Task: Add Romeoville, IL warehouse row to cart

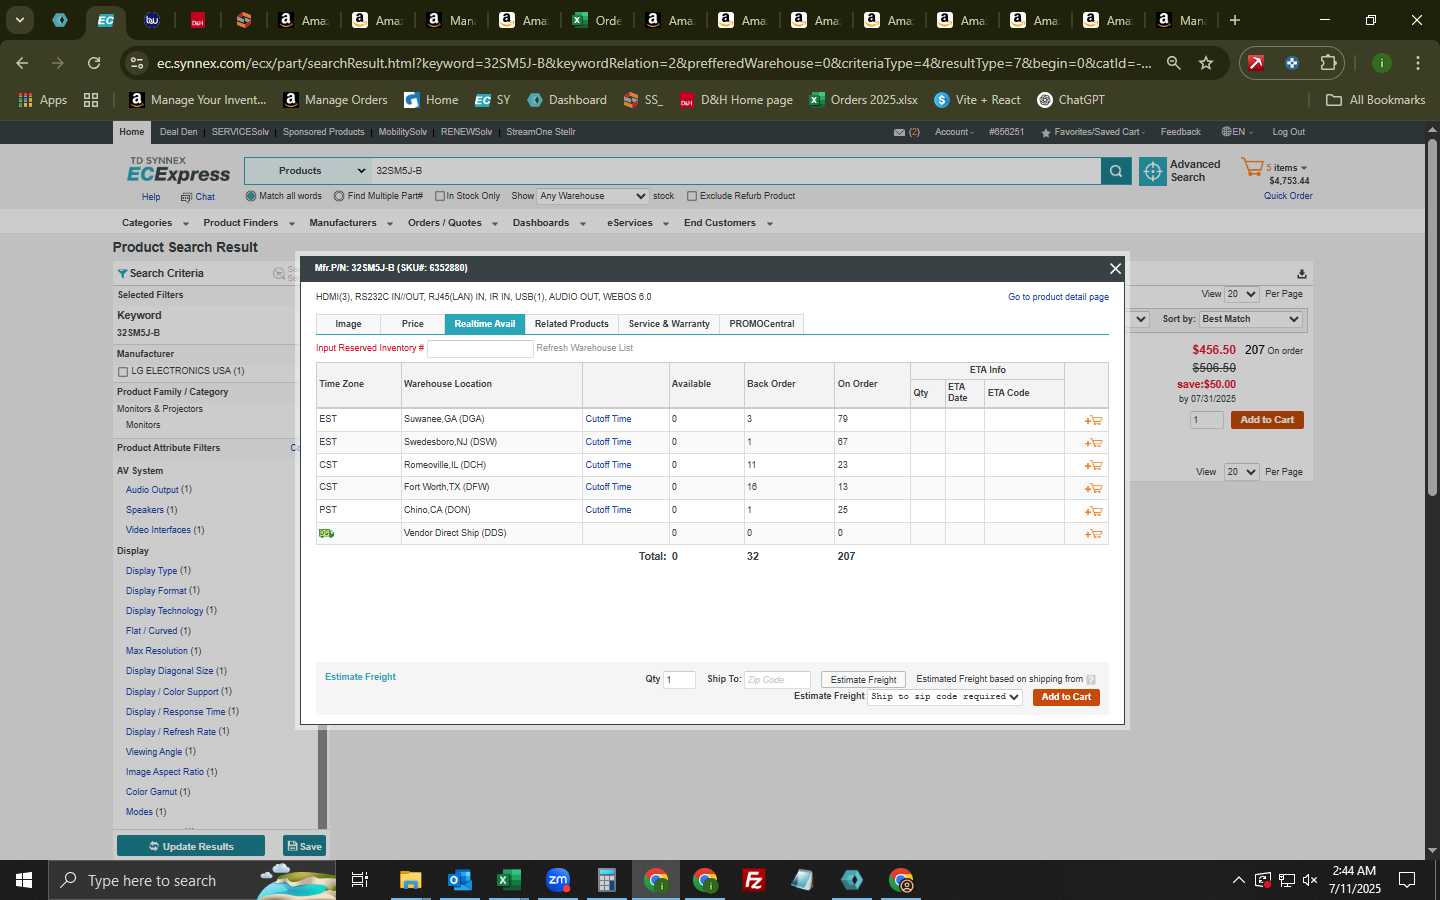Action: [x=1093, y=466]
